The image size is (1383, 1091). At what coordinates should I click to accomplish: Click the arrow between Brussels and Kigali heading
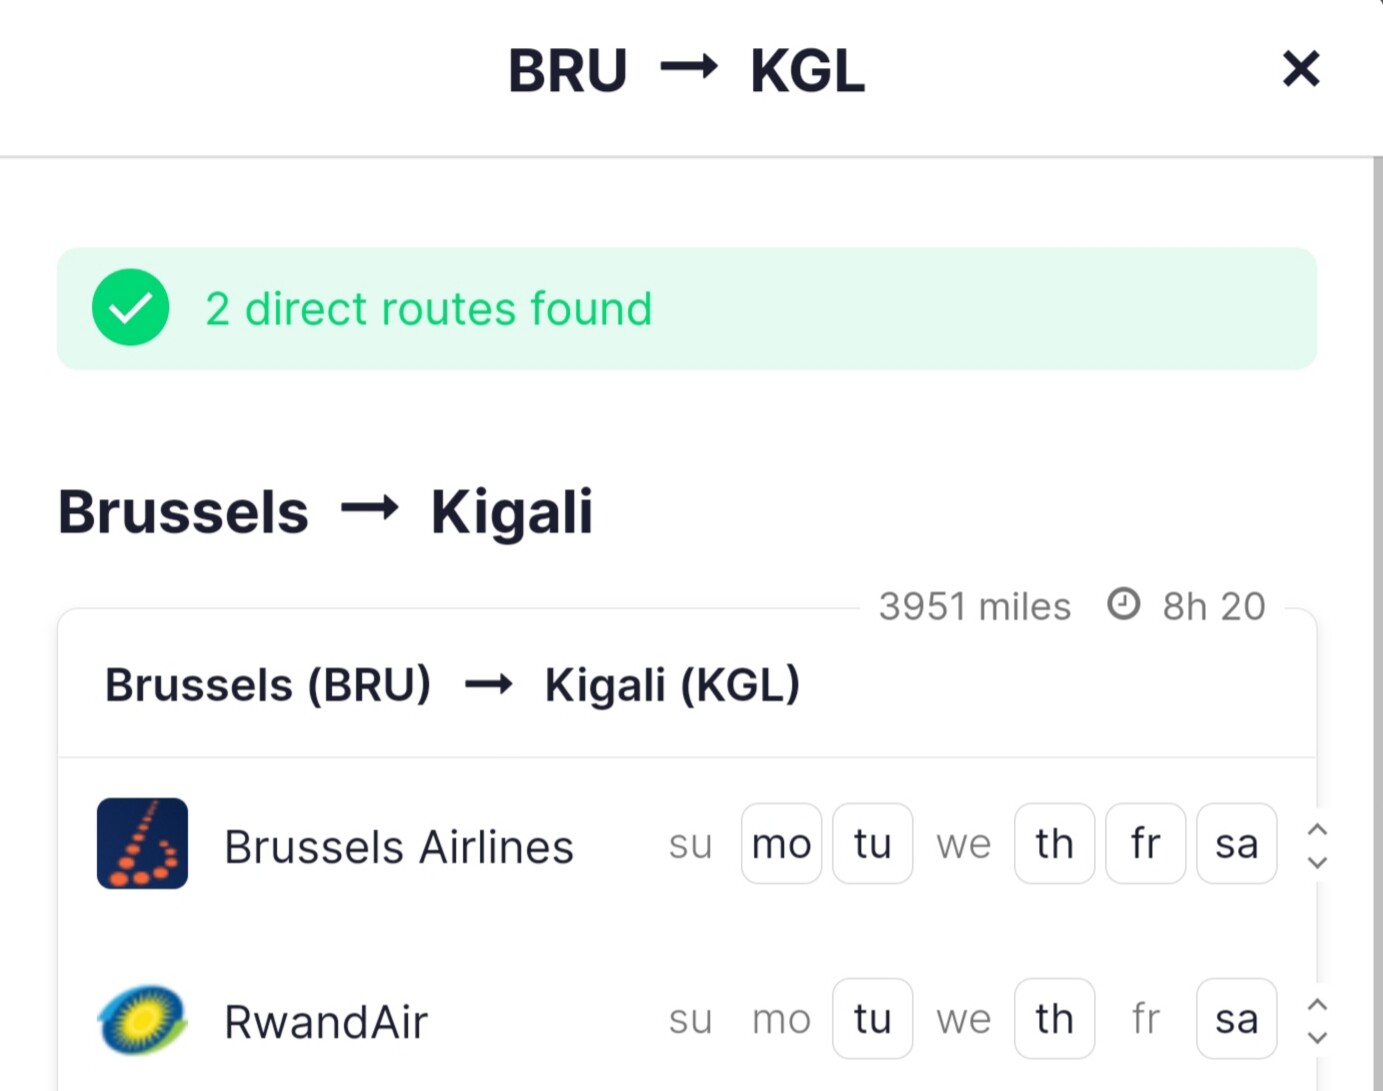coord(369,509)
